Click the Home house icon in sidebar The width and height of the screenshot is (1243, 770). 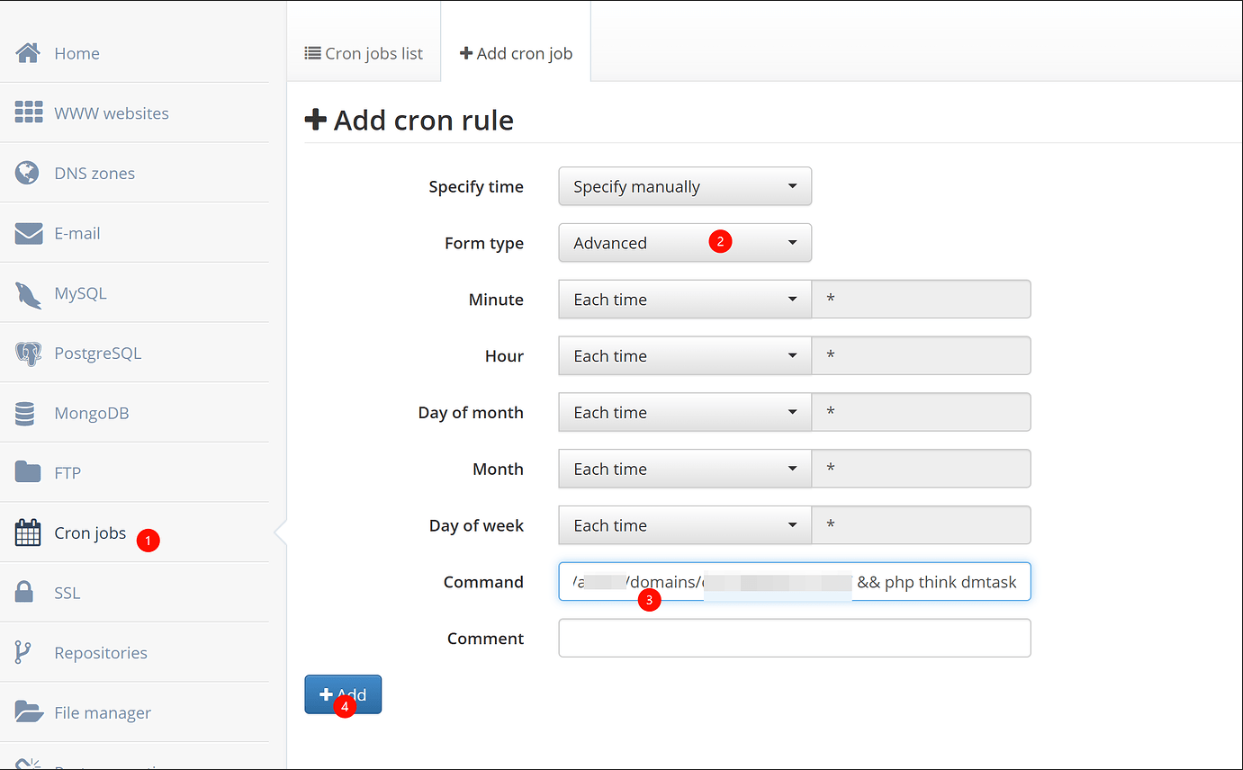coord(28,53)
